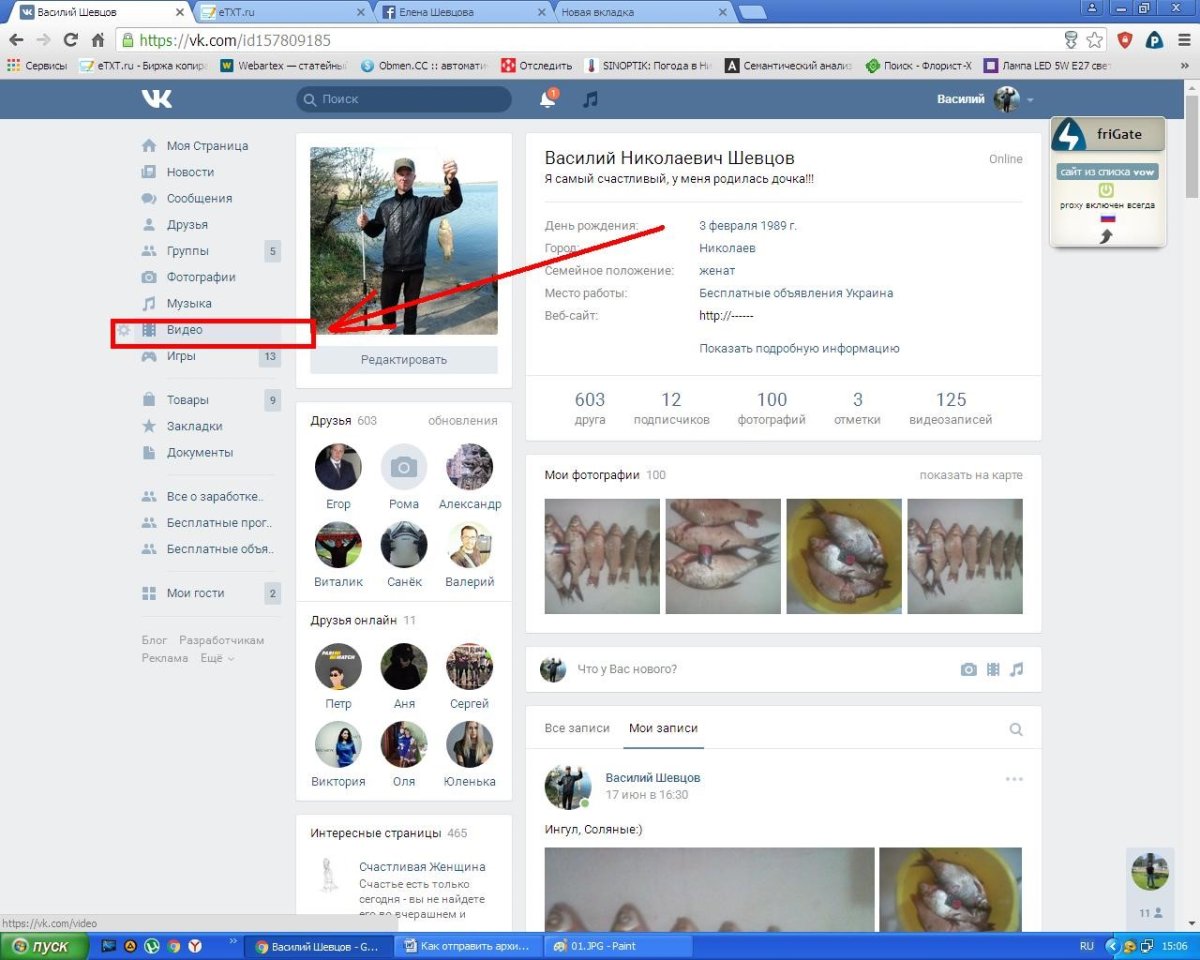Open Сообщения in left menu
Viewport: 1200px width, 960px height.
[199, 198]
